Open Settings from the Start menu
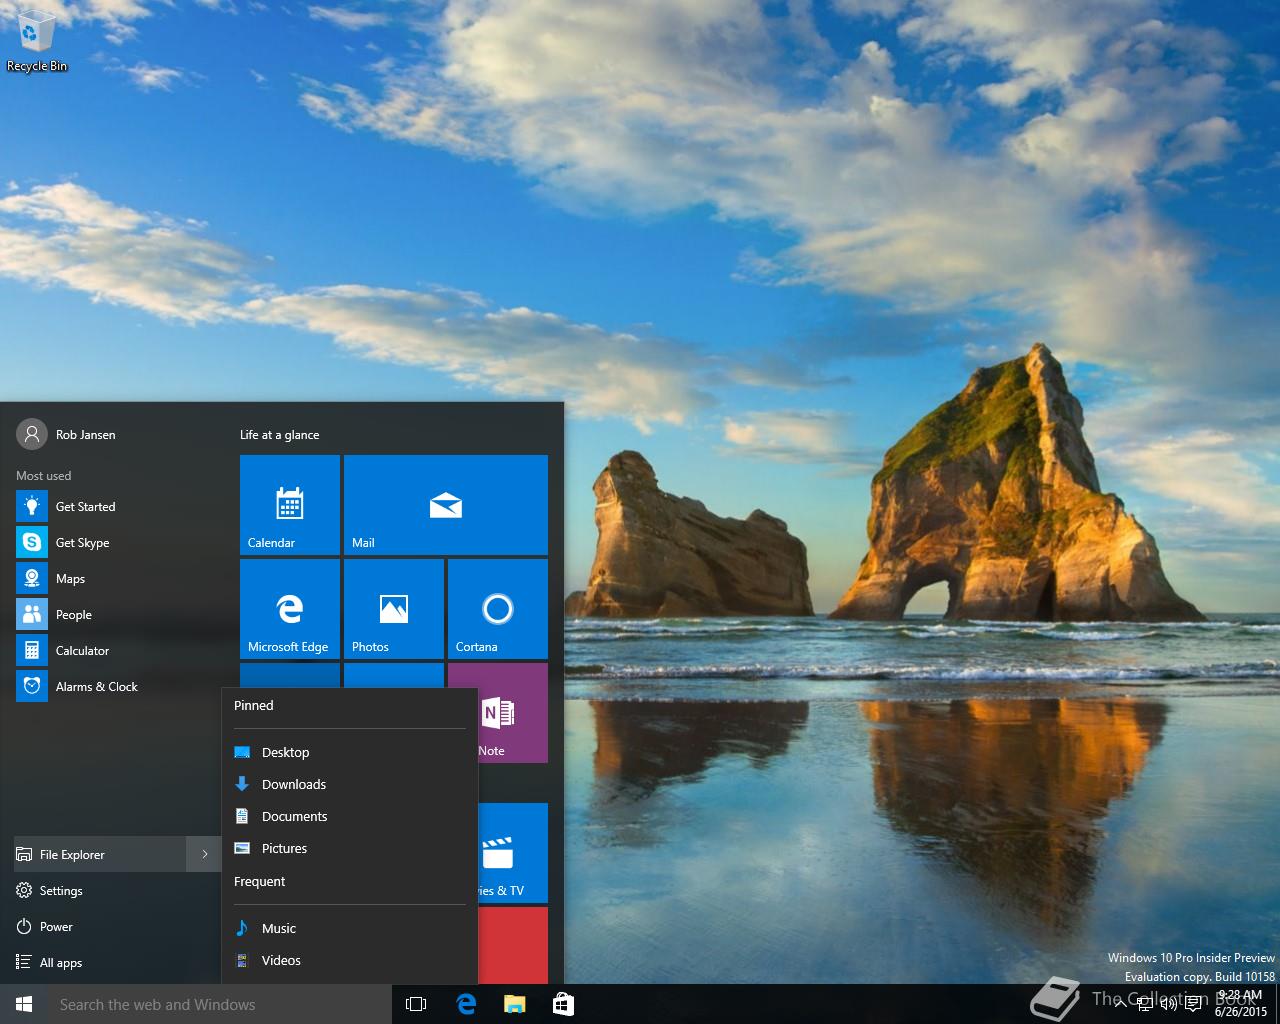 coord(117,891)
